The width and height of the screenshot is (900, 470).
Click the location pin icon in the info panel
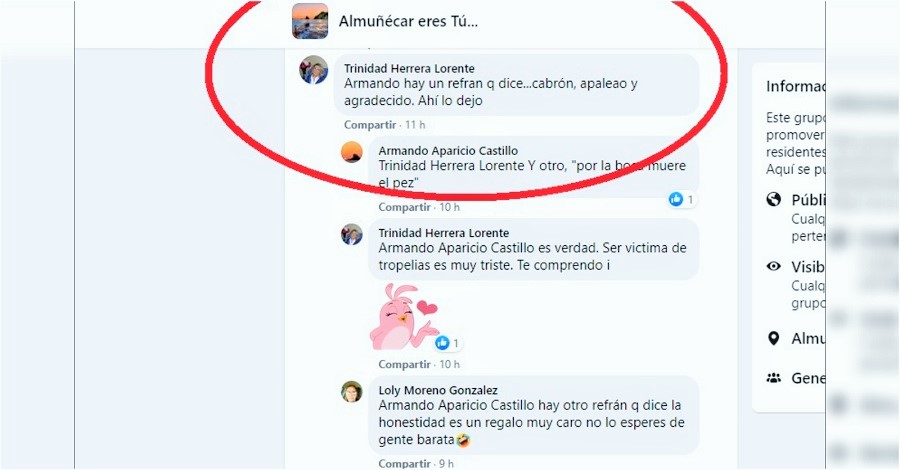click(x=774, y=339)
